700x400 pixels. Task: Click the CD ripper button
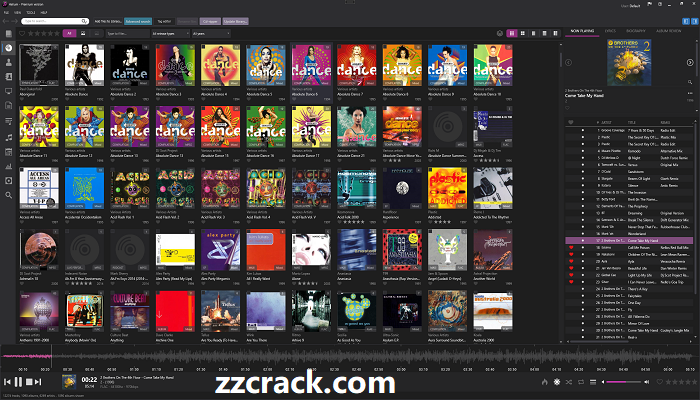pyautogui.click(x=210, y=21)
